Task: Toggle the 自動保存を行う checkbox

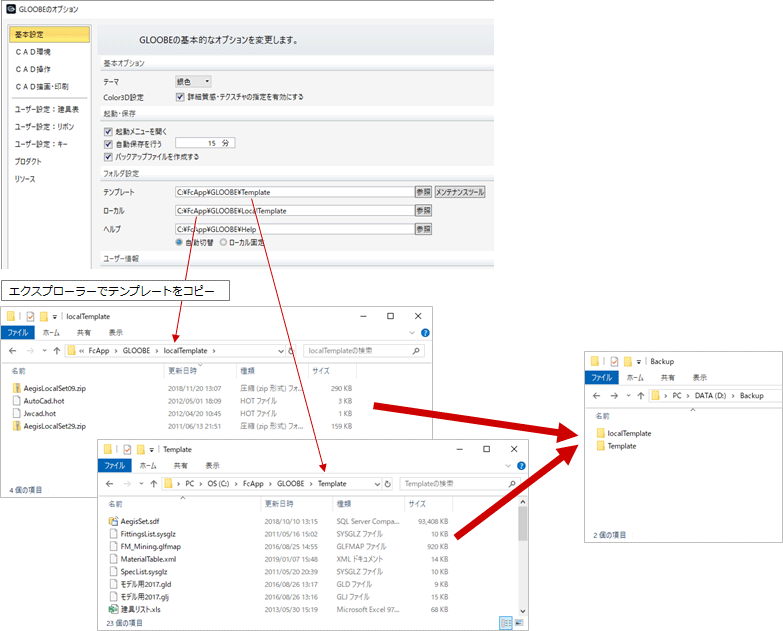Action: 108,144
